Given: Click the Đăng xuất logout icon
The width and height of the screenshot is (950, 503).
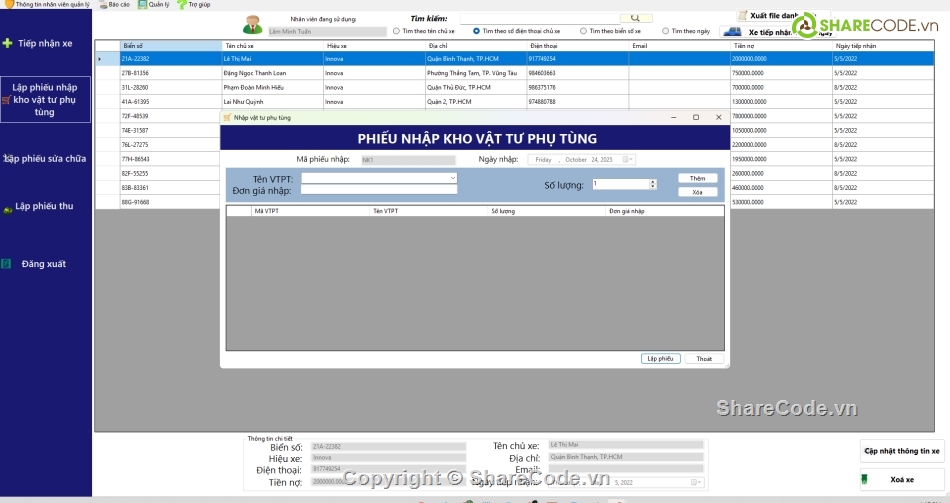Looking at the screenshot, I should pyautogui.click(x=6, y=264).
